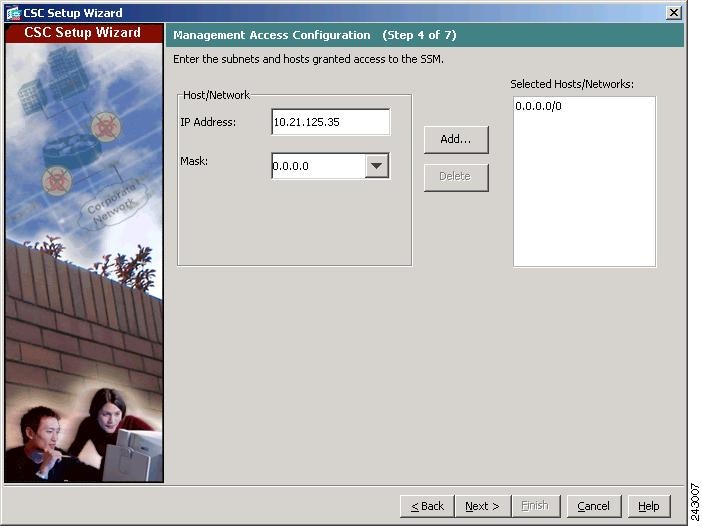This screenshot has width=702, height=526.
Task: Open the Mask dropdown arrow
Action: pos(377,166)
